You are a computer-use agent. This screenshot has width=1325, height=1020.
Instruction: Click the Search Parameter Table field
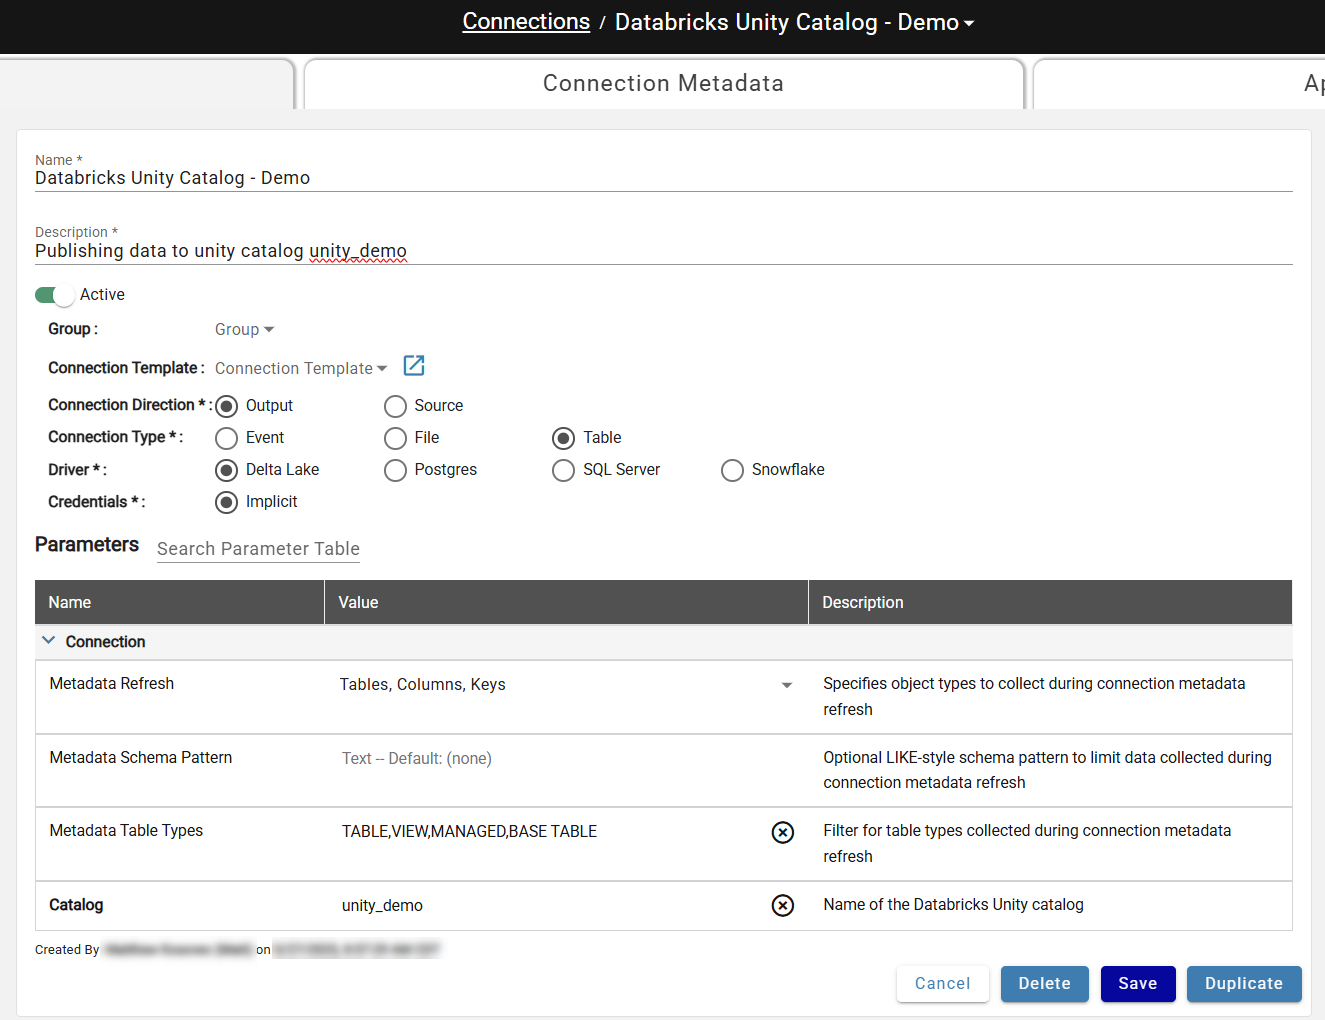point(258,549)
